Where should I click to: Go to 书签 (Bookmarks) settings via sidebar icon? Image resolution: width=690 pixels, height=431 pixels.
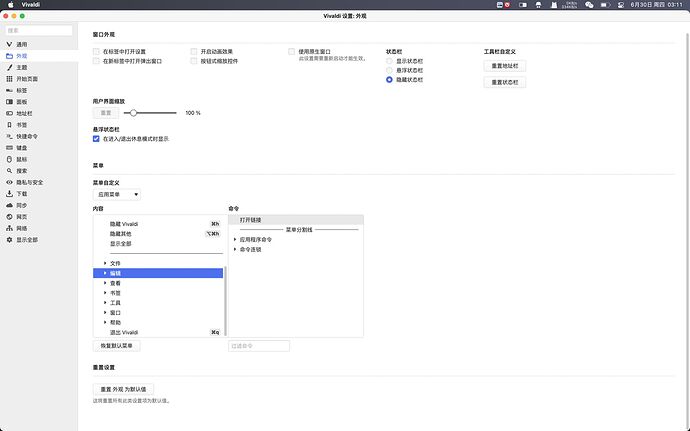click(9, 124)
